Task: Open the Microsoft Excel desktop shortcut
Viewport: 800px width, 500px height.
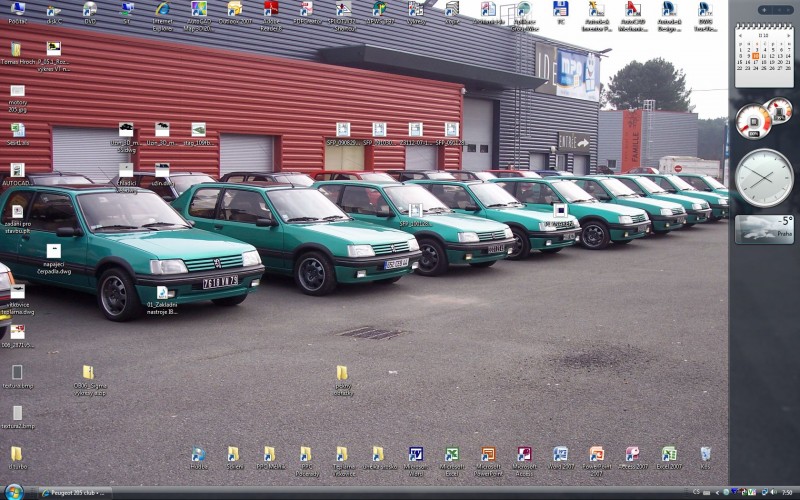Action: (x=451, y=455)
